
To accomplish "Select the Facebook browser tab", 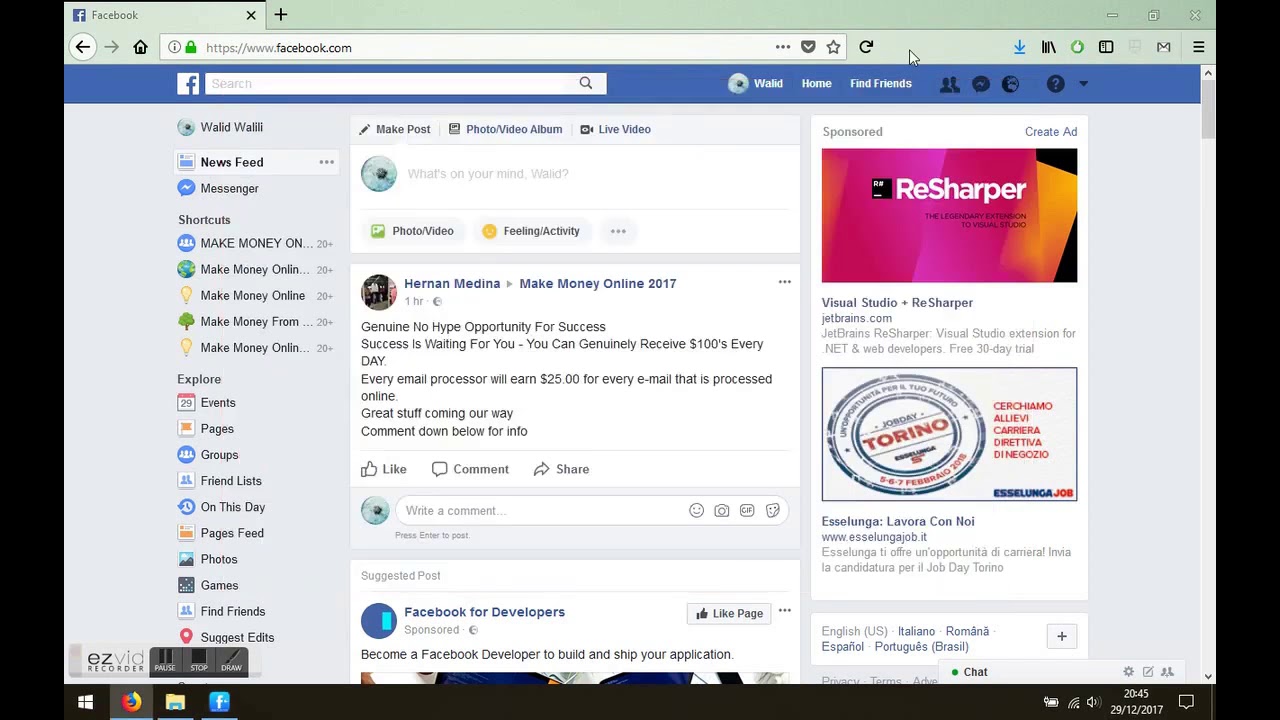I will pos(165,15).
